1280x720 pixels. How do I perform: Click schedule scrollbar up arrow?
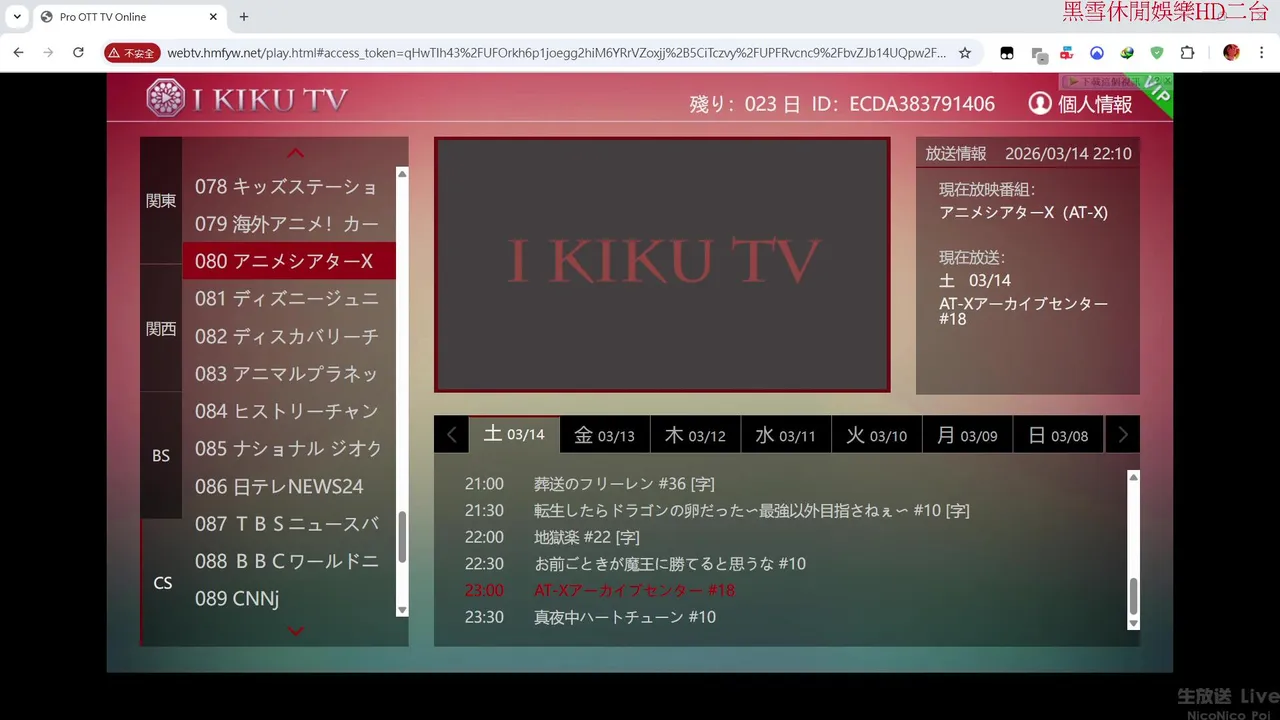[x=1133, y=477]
